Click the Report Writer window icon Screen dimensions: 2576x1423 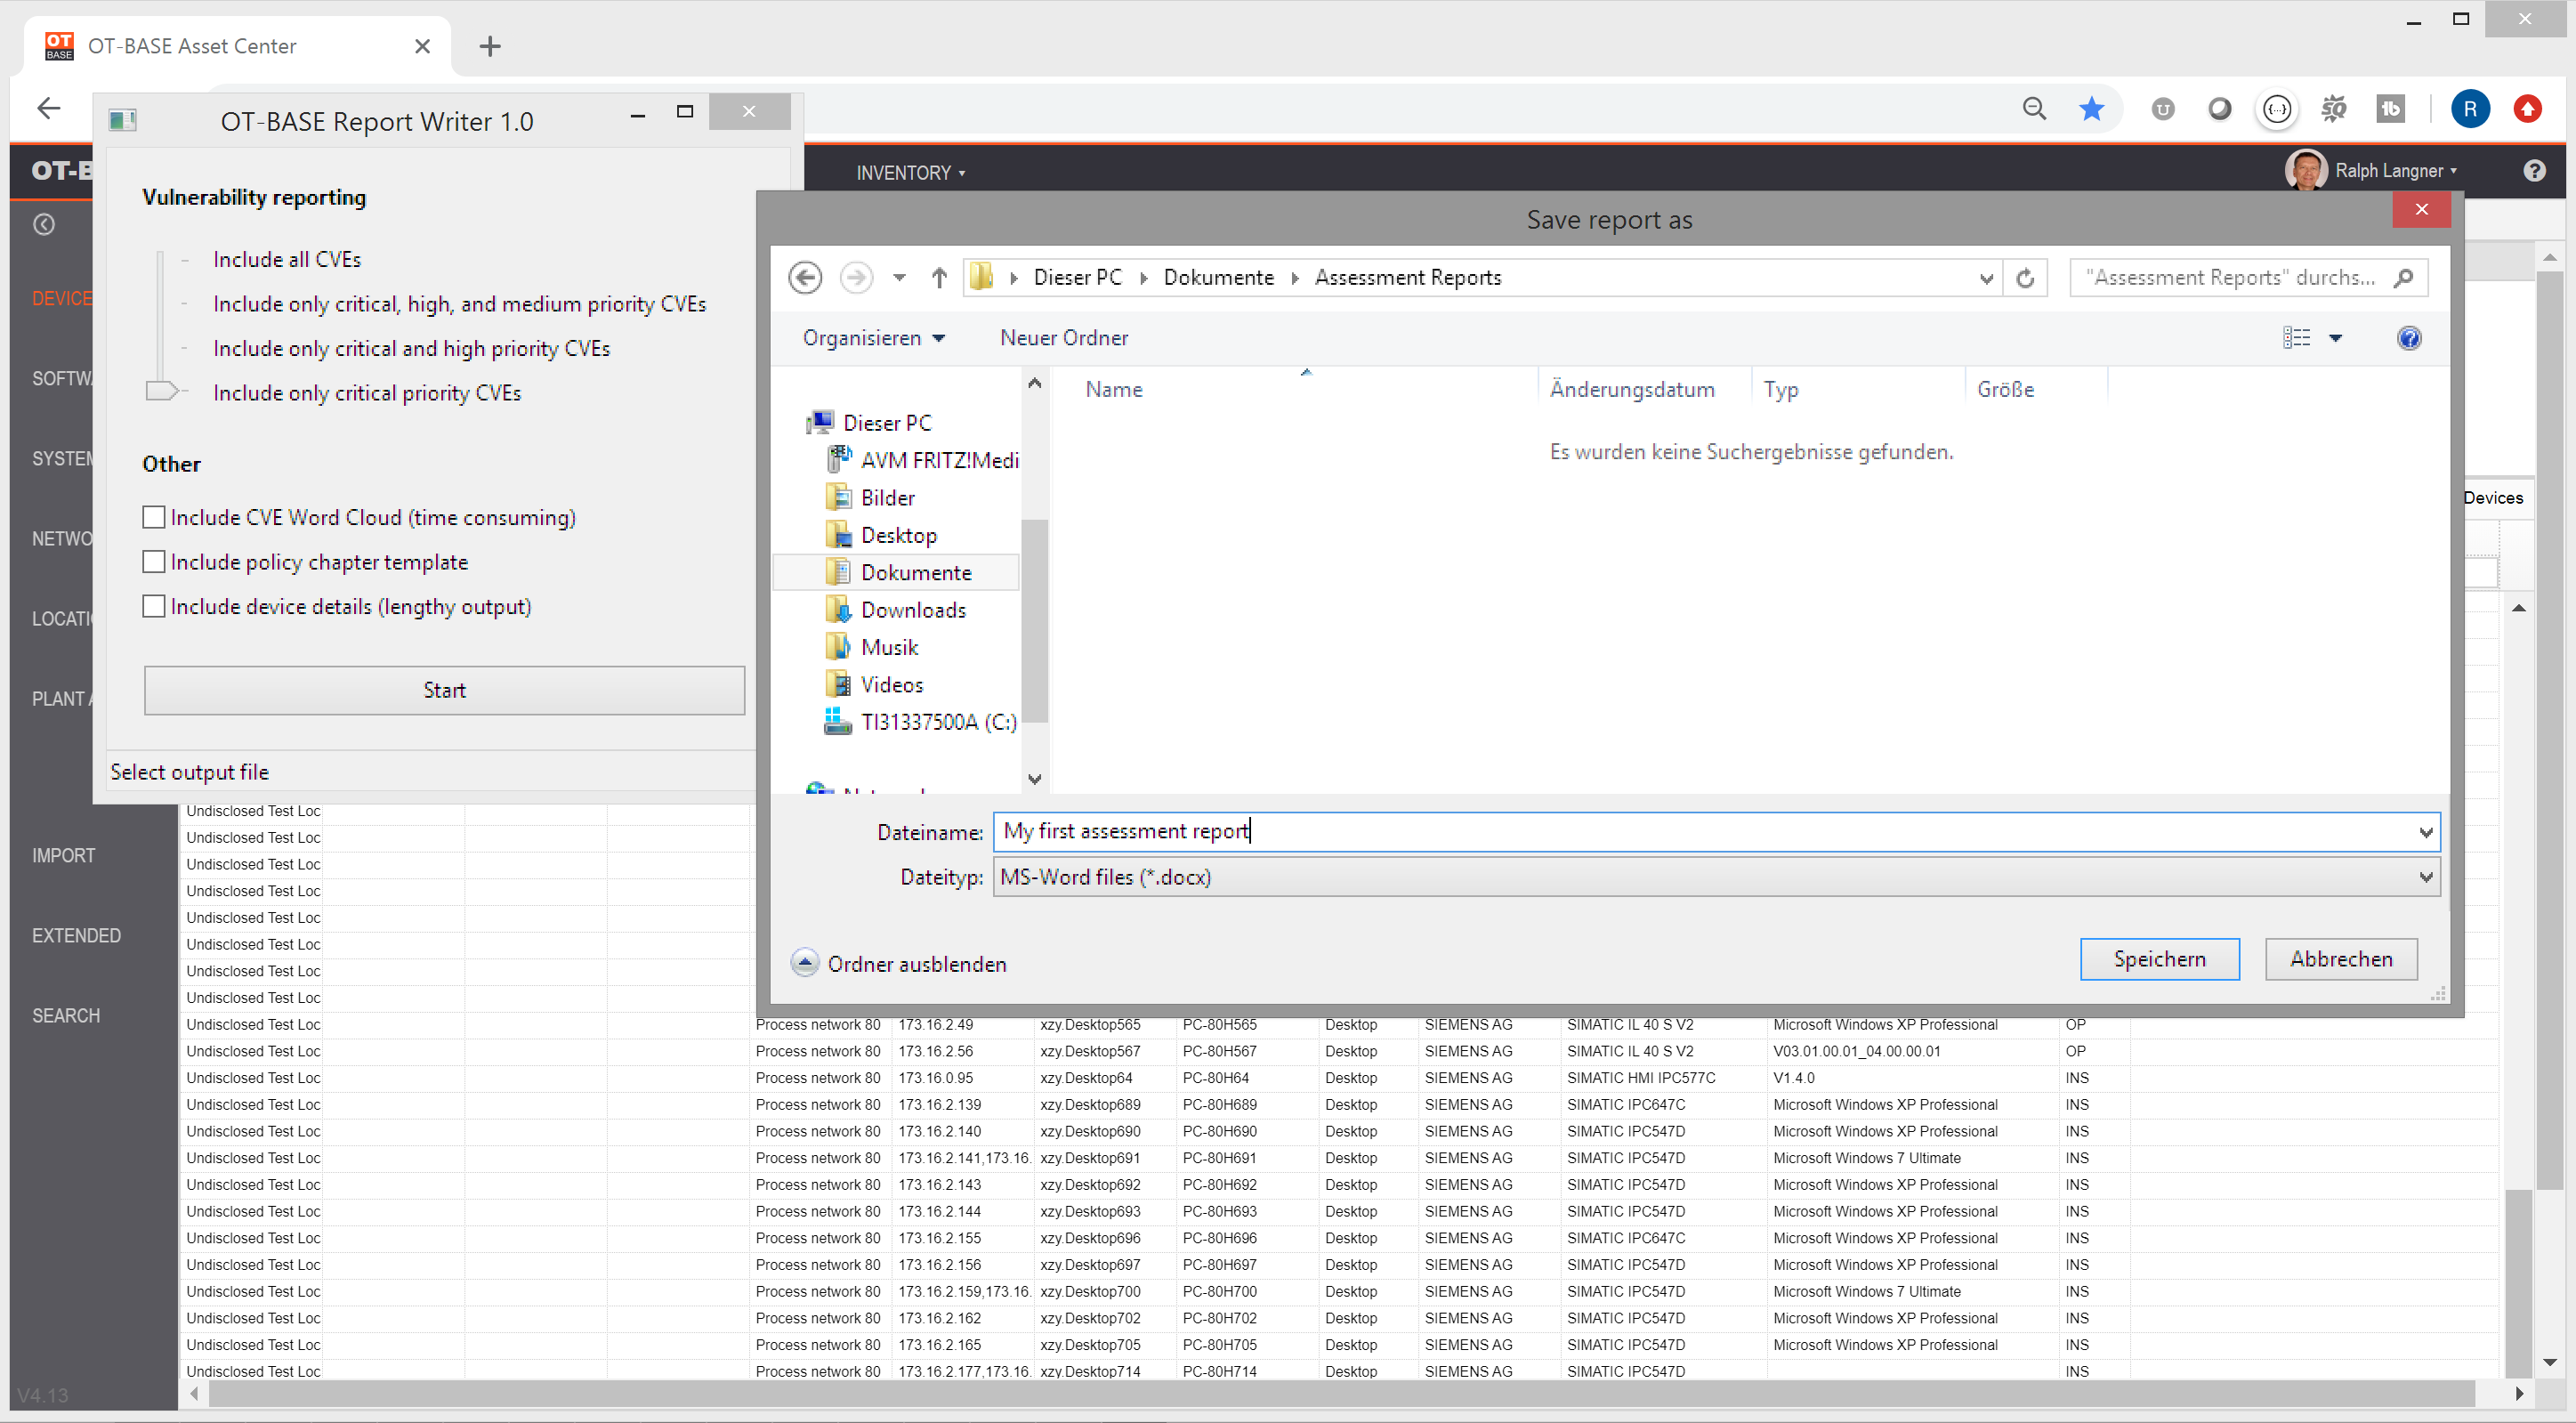(123, 121)
